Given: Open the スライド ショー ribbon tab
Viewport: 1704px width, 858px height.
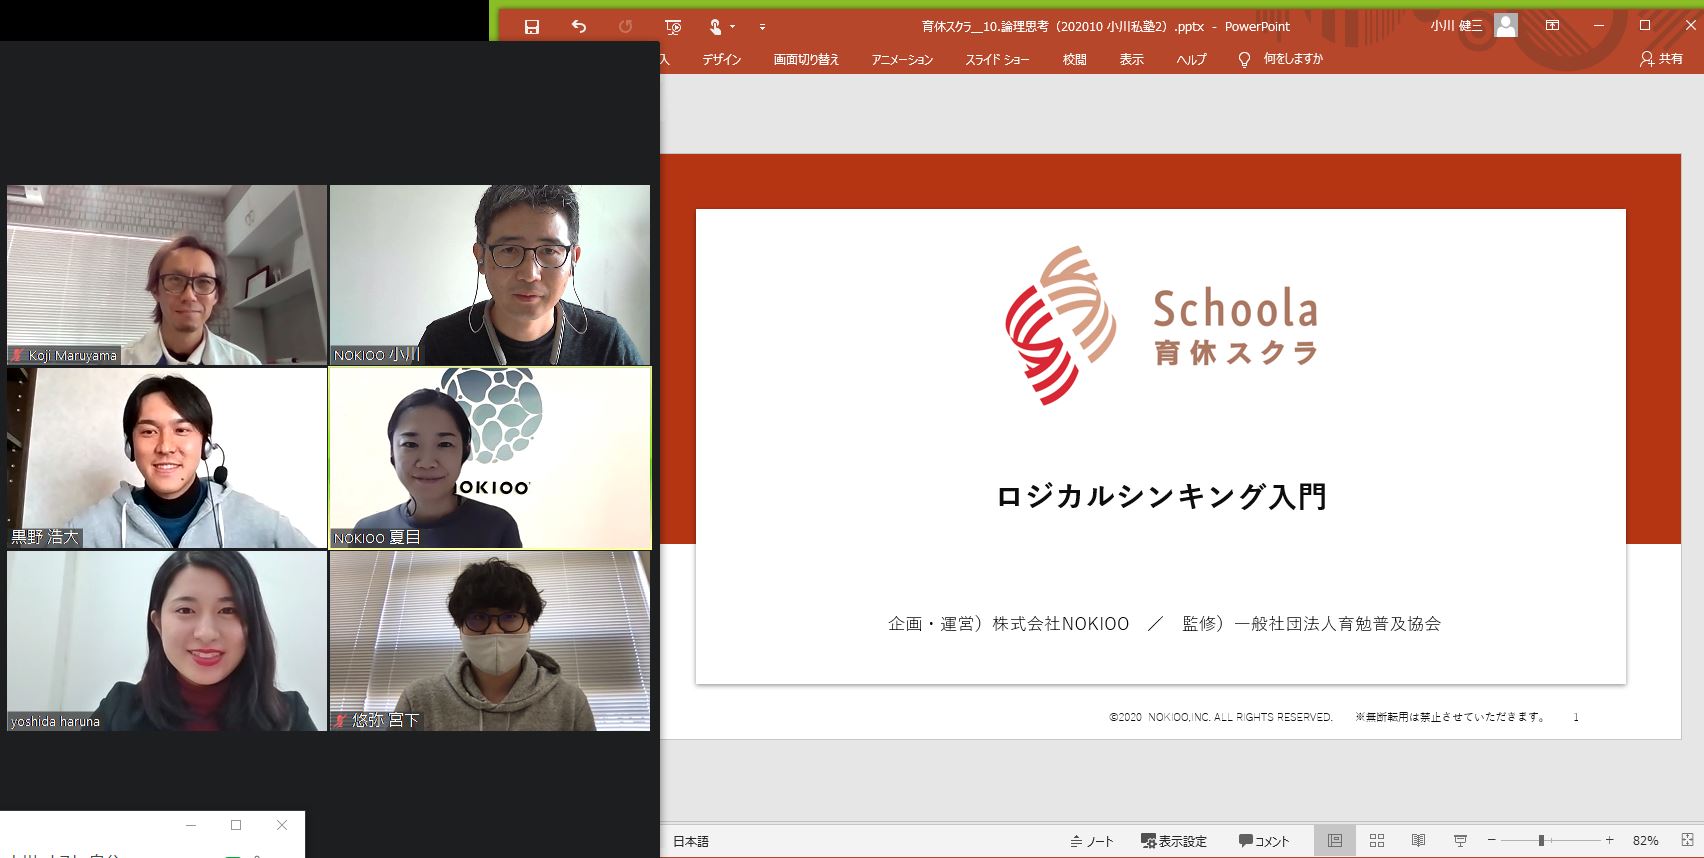Looking at the screenshot, I should pos(996,60).
